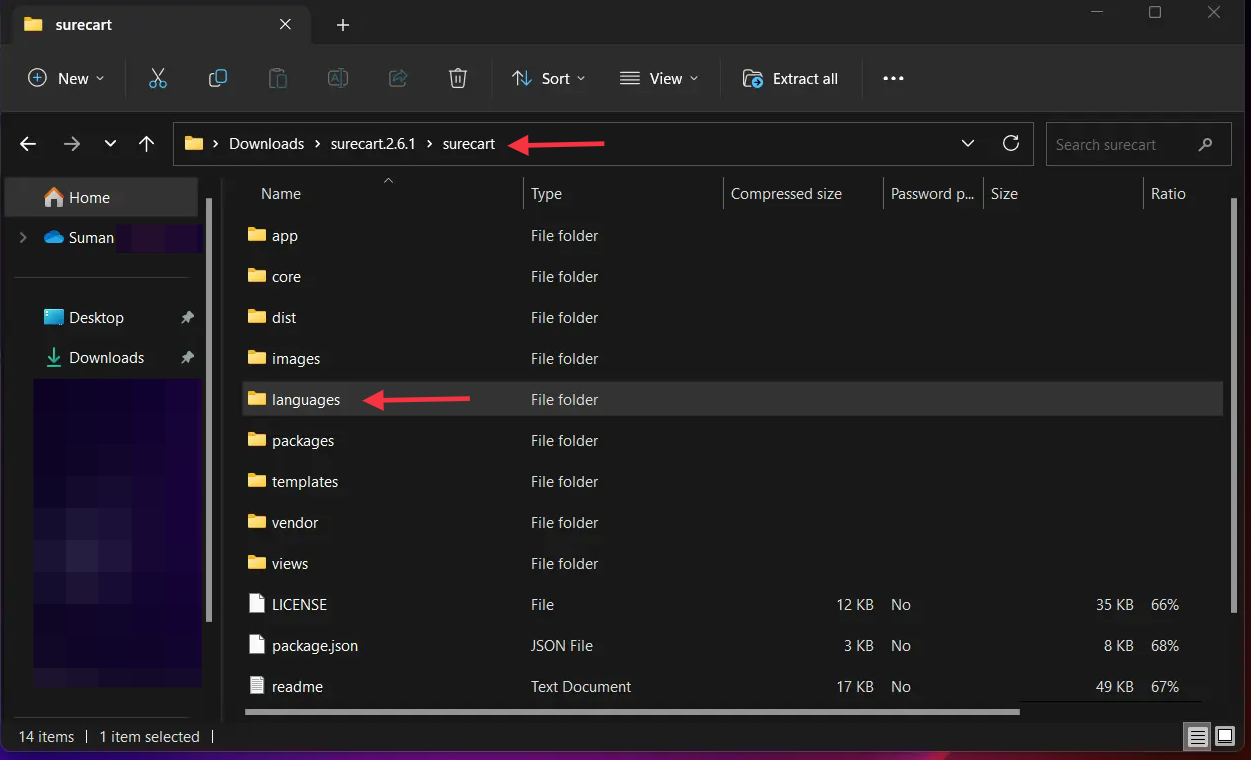Click the Copy icon in toolbar
The width and height of the screenshot is (1251, 760).
[x=217, y=78]
